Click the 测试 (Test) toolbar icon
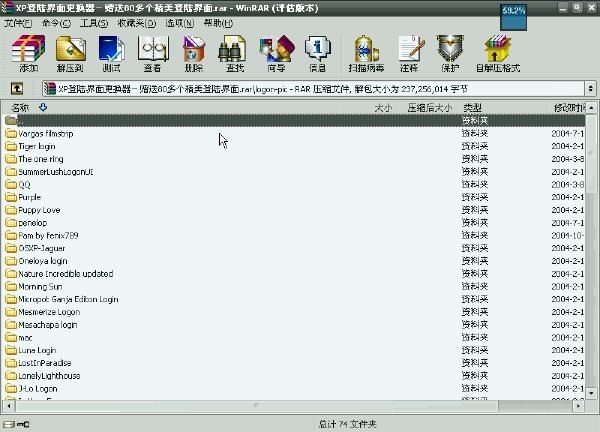600x432 pixels. [111, 54]
